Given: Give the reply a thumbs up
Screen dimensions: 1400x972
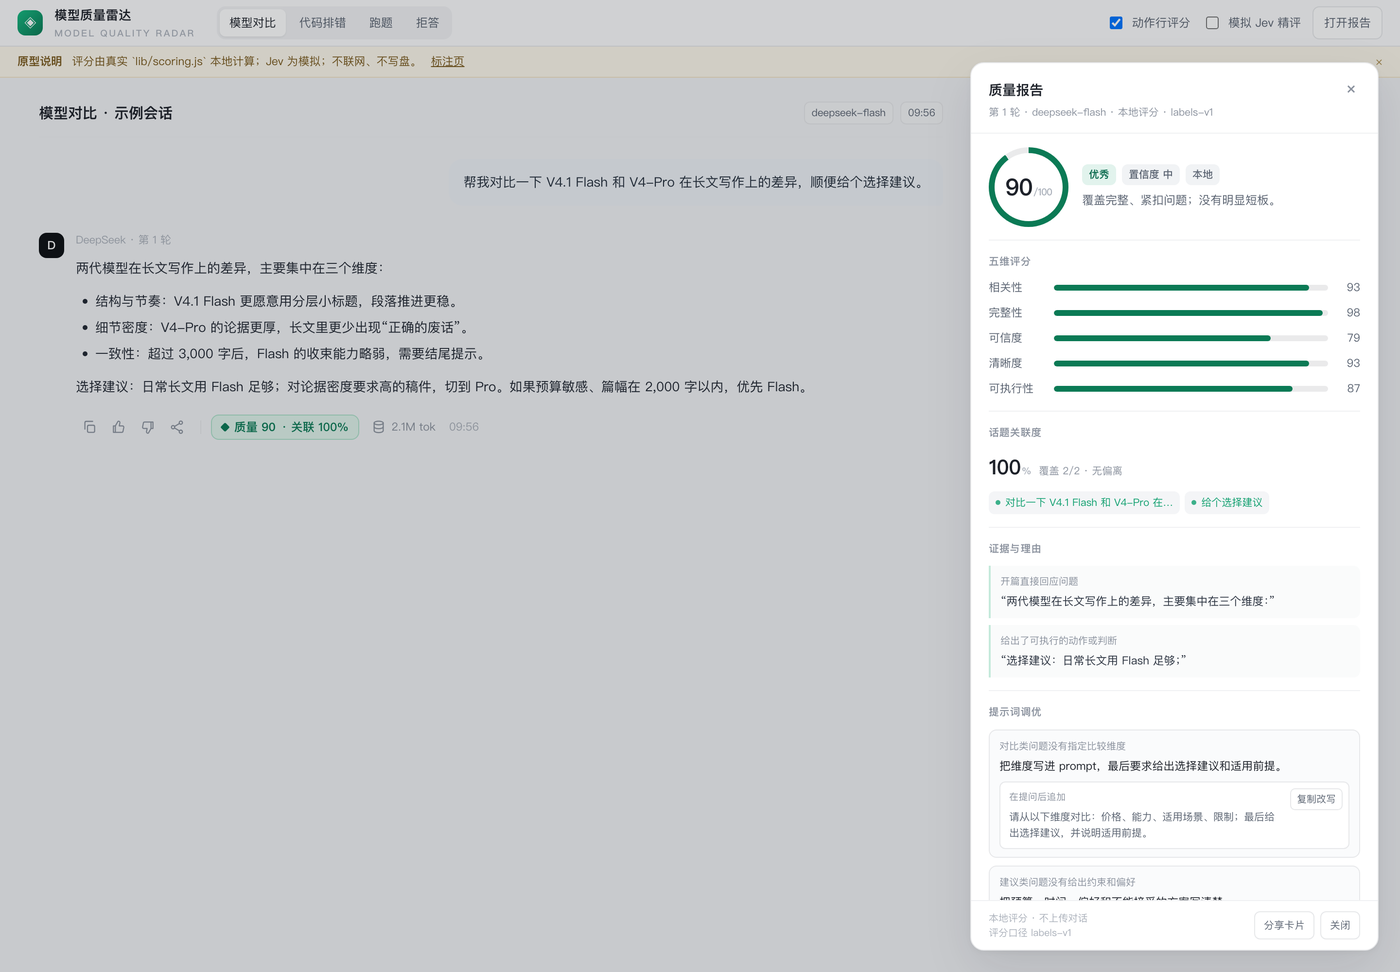Looking at the screenshot, I should 119,427.
